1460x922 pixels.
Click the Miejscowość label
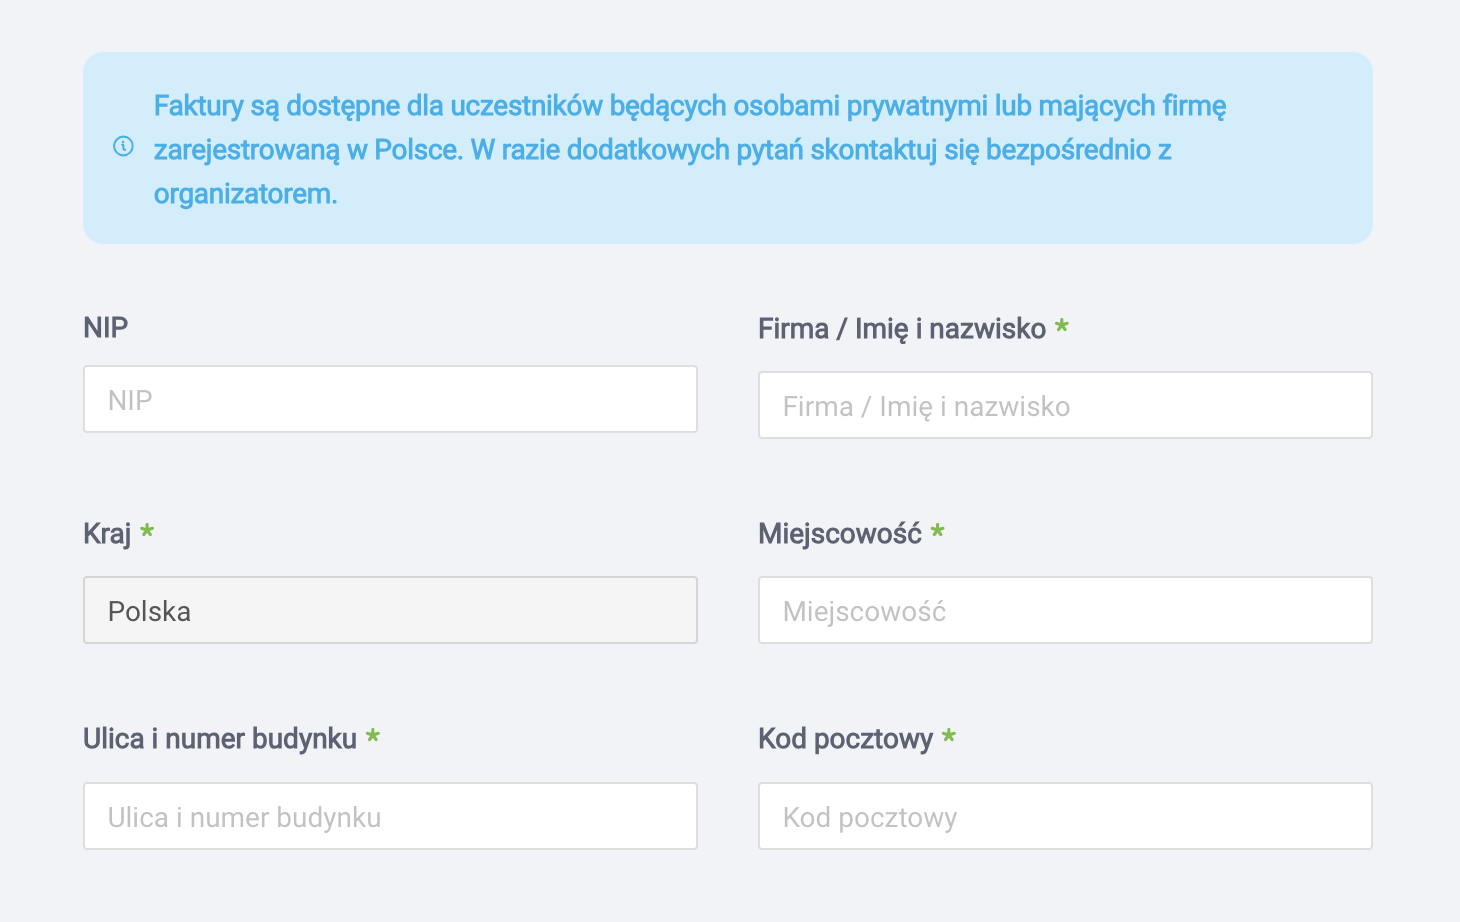pyautogui.click(x=839, y=534)
